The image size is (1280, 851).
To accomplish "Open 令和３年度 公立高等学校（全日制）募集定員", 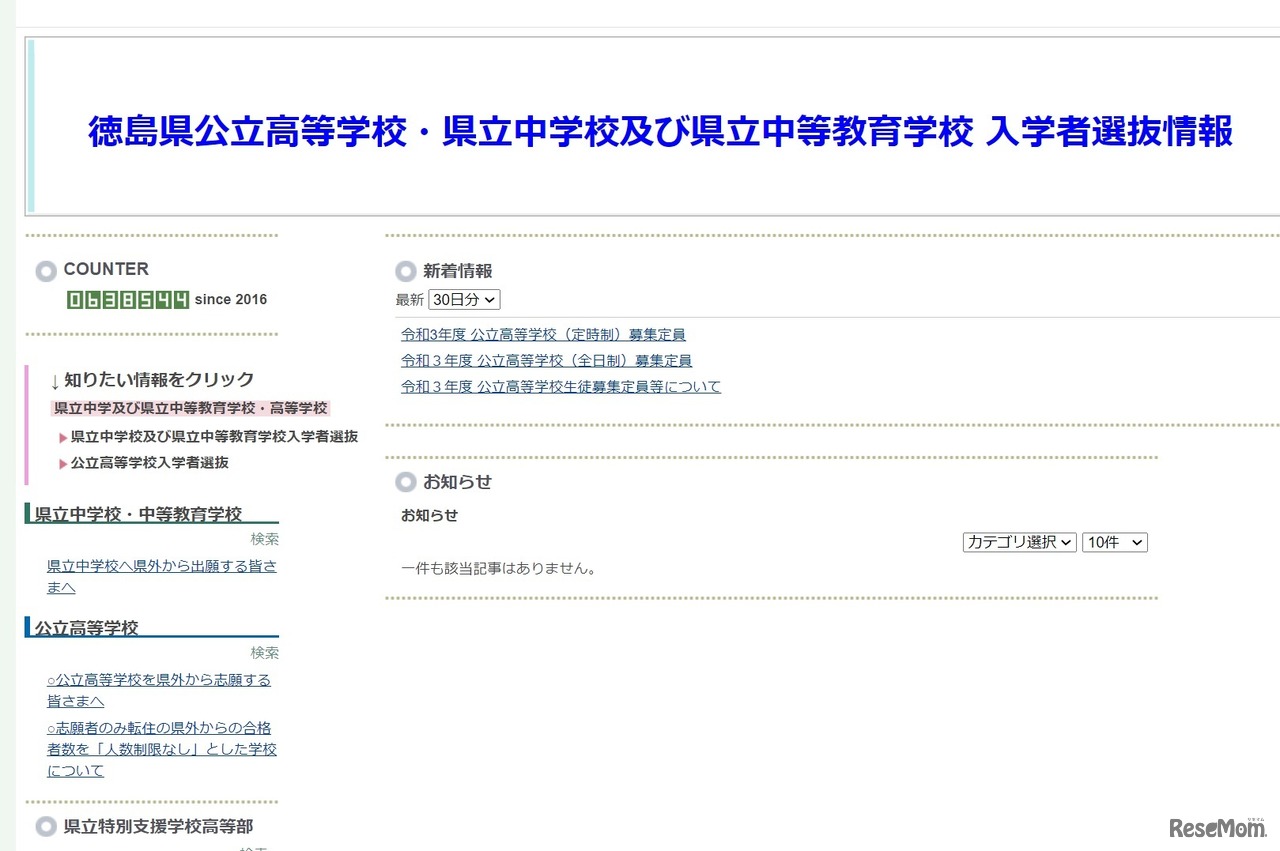I will [x=549, y=360].
